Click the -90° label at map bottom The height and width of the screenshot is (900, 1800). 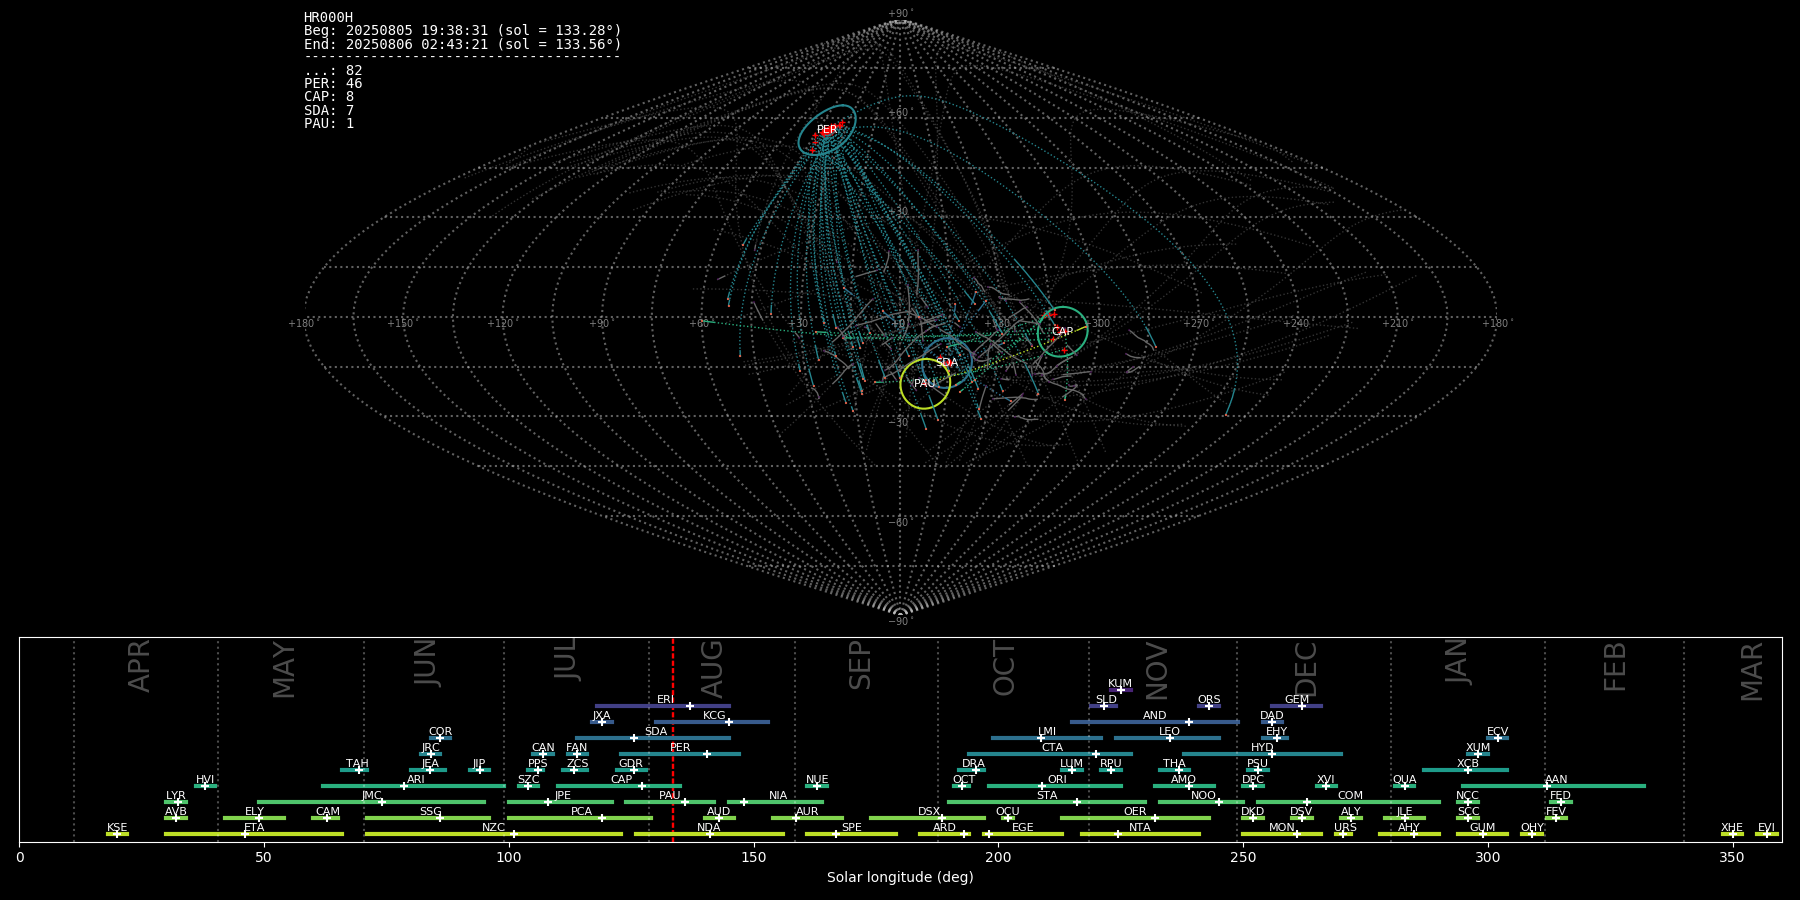click(x=900, y=622)
